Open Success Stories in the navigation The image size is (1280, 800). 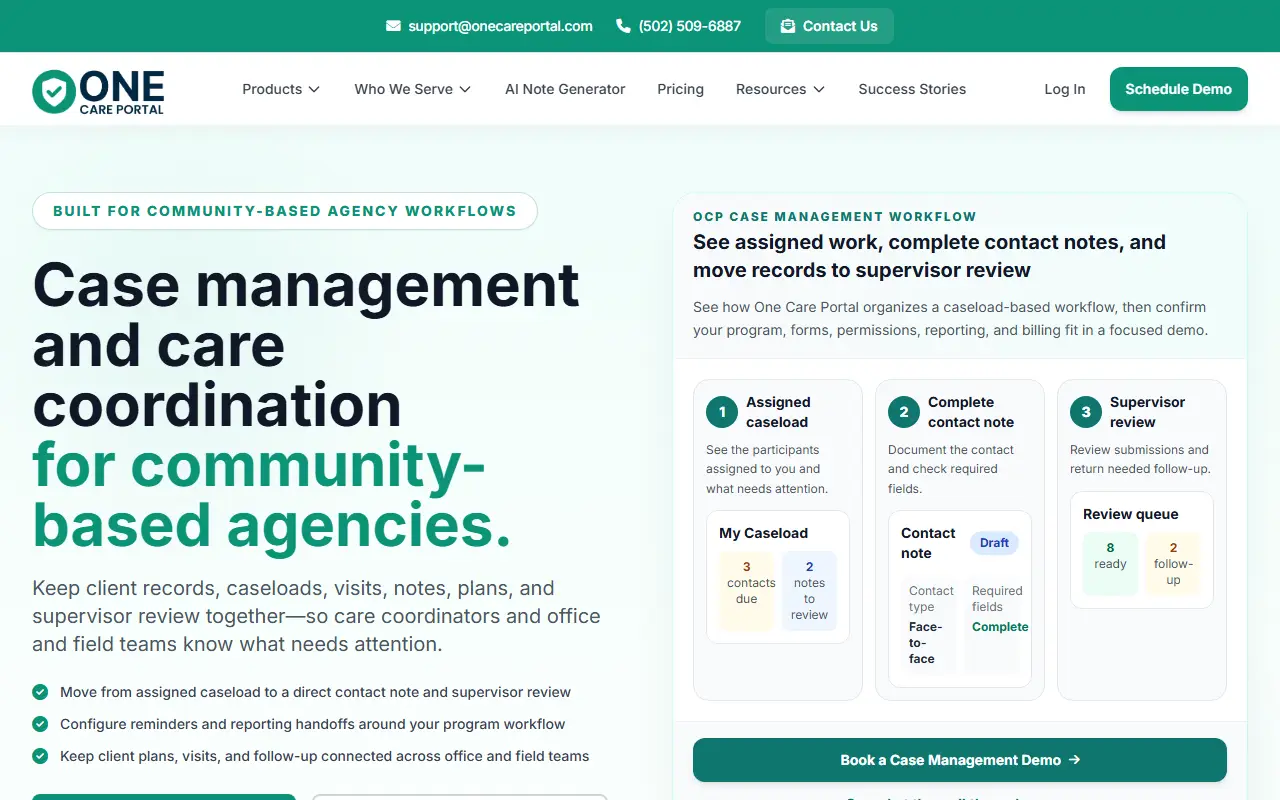(912, 89)
